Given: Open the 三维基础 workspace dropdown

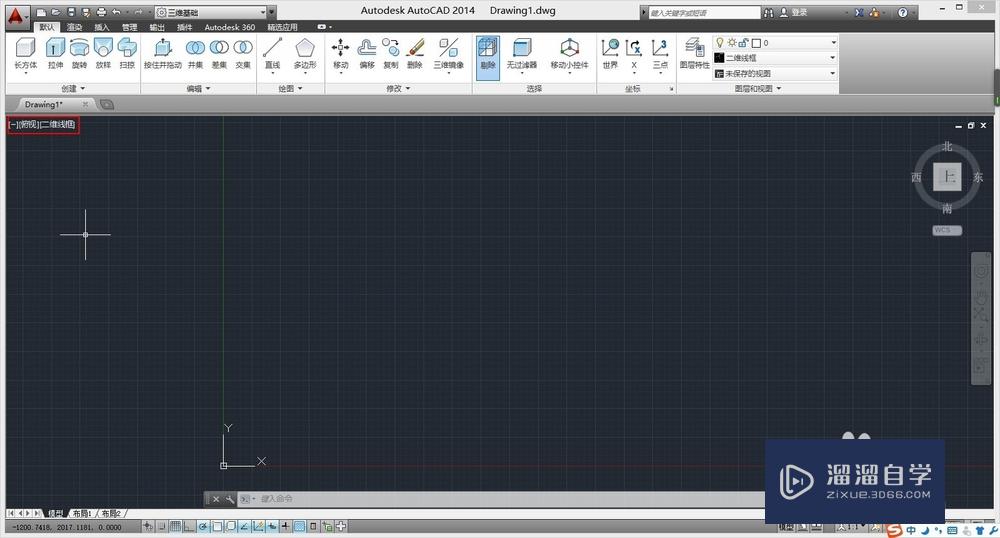Looking at the screenshot, I should coord(210,12).
